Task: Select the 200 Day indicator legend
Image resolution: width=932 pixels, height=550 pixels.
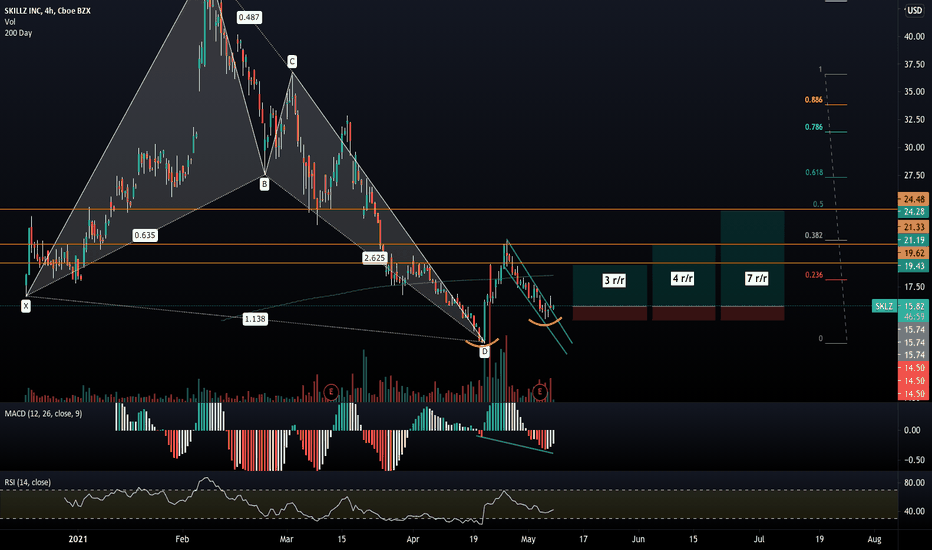Action: click(x=18, y=33)
